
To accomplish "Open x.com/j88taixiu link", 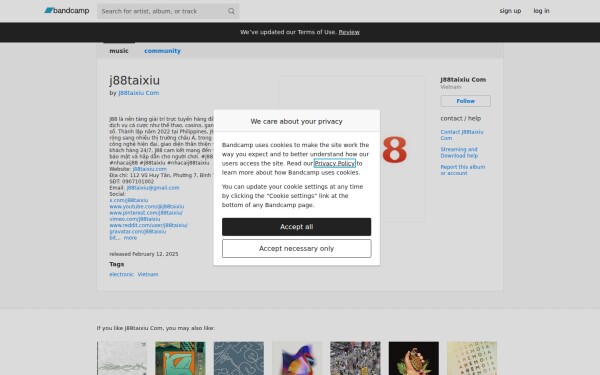I will coord(129,200).
